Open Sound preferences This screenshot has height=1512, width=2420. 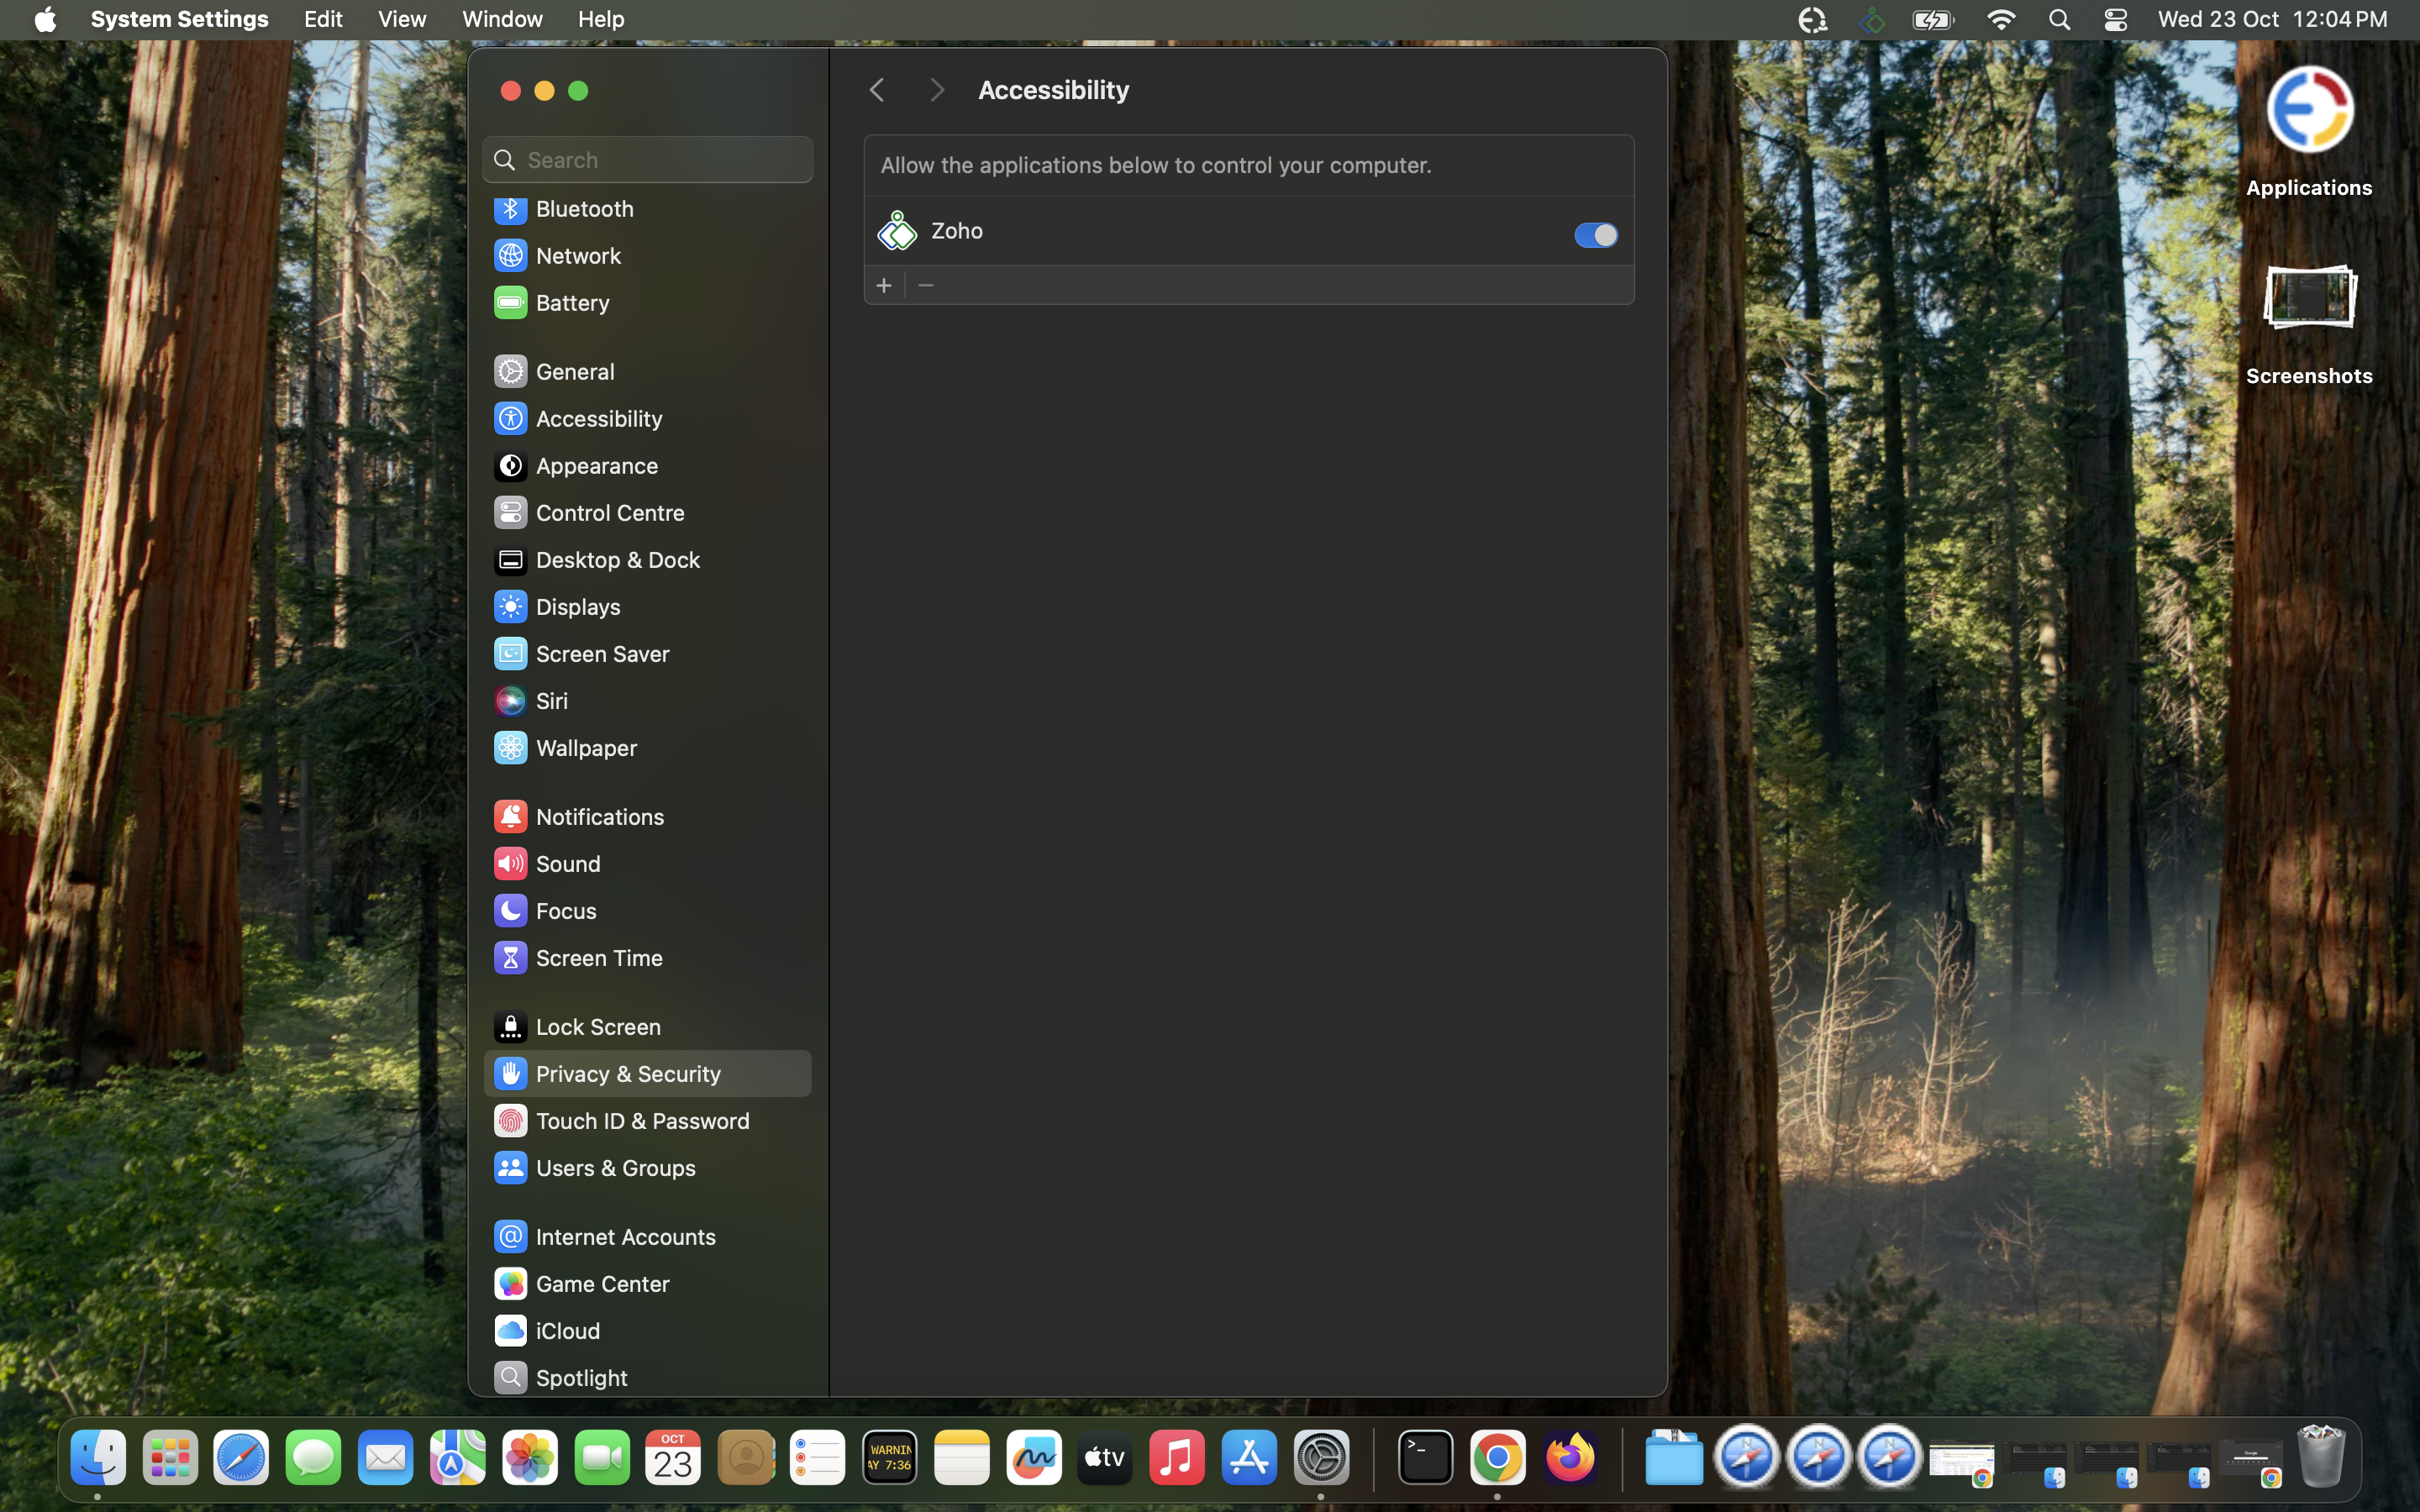pyautogui.click(x=567, y=863)
